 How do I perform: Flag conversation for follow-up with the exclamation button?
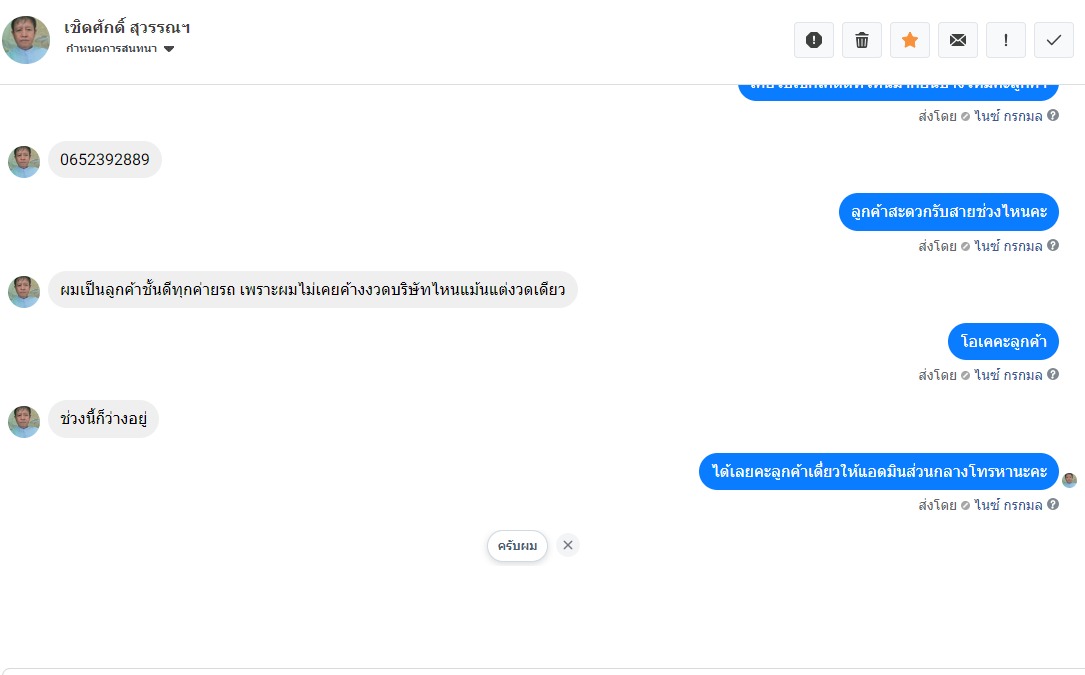point(1006,40)
